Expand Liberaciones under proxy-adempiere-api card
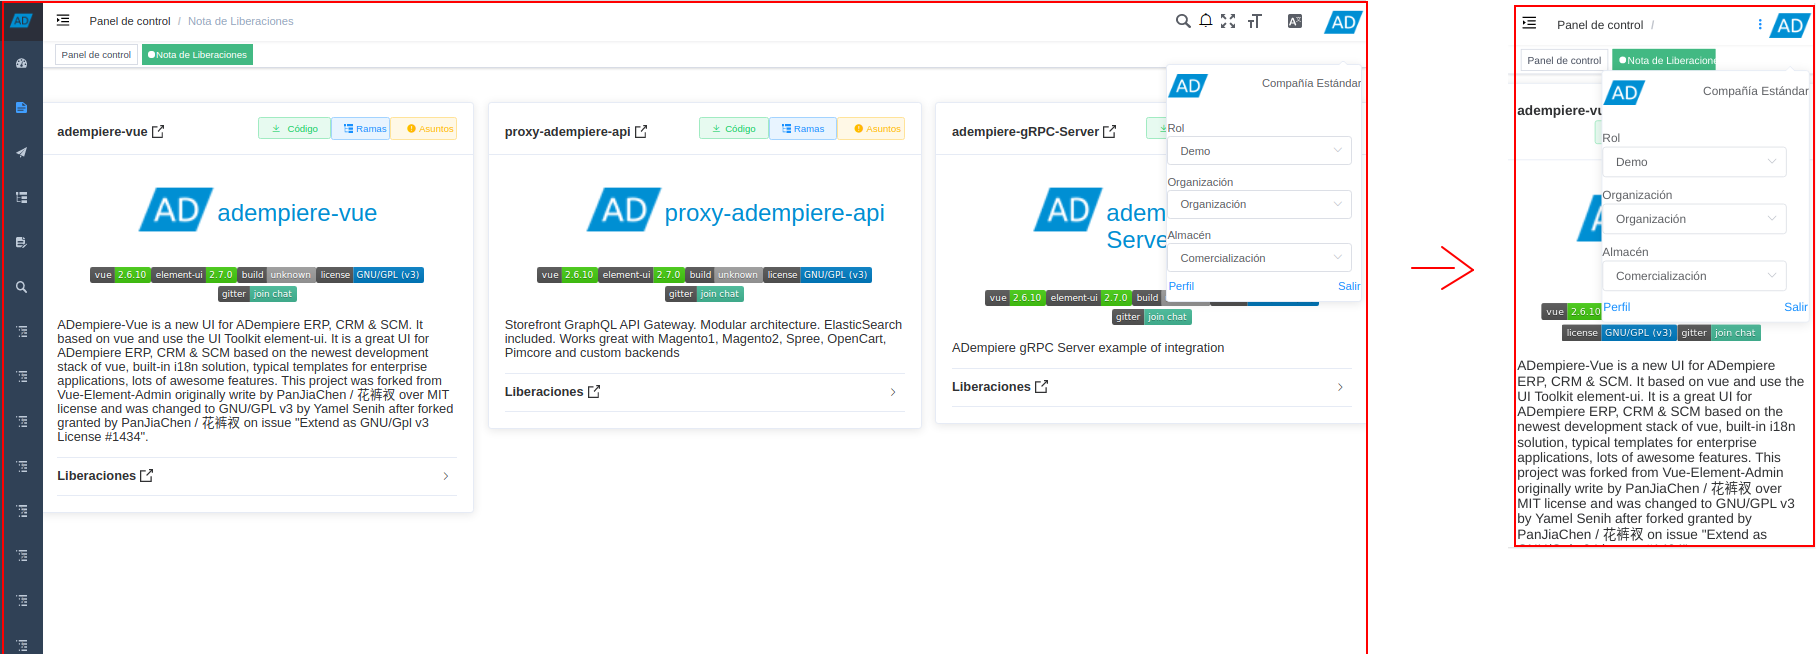 coord(892,392)
